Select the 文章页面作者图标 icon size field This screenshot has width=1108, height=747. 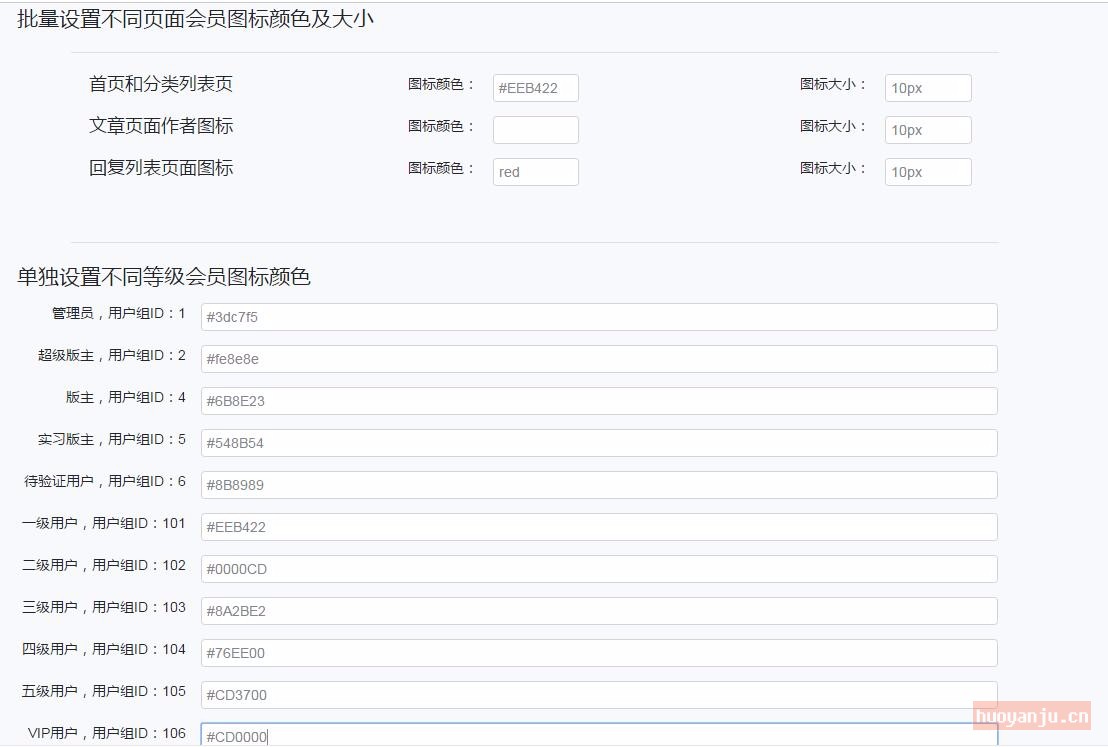[x=927, y=130]
